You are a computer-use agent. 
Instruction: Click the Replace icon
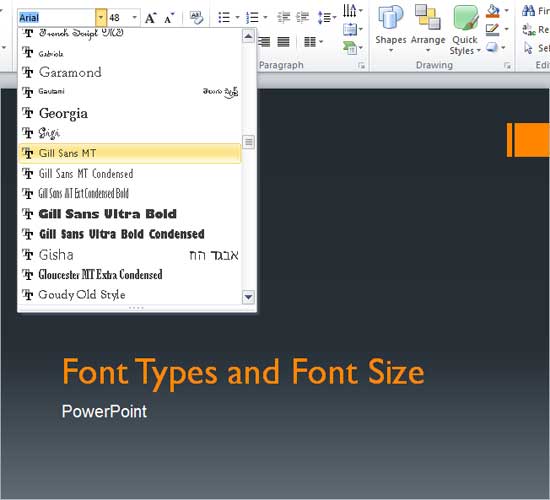(x=529, y=29)
